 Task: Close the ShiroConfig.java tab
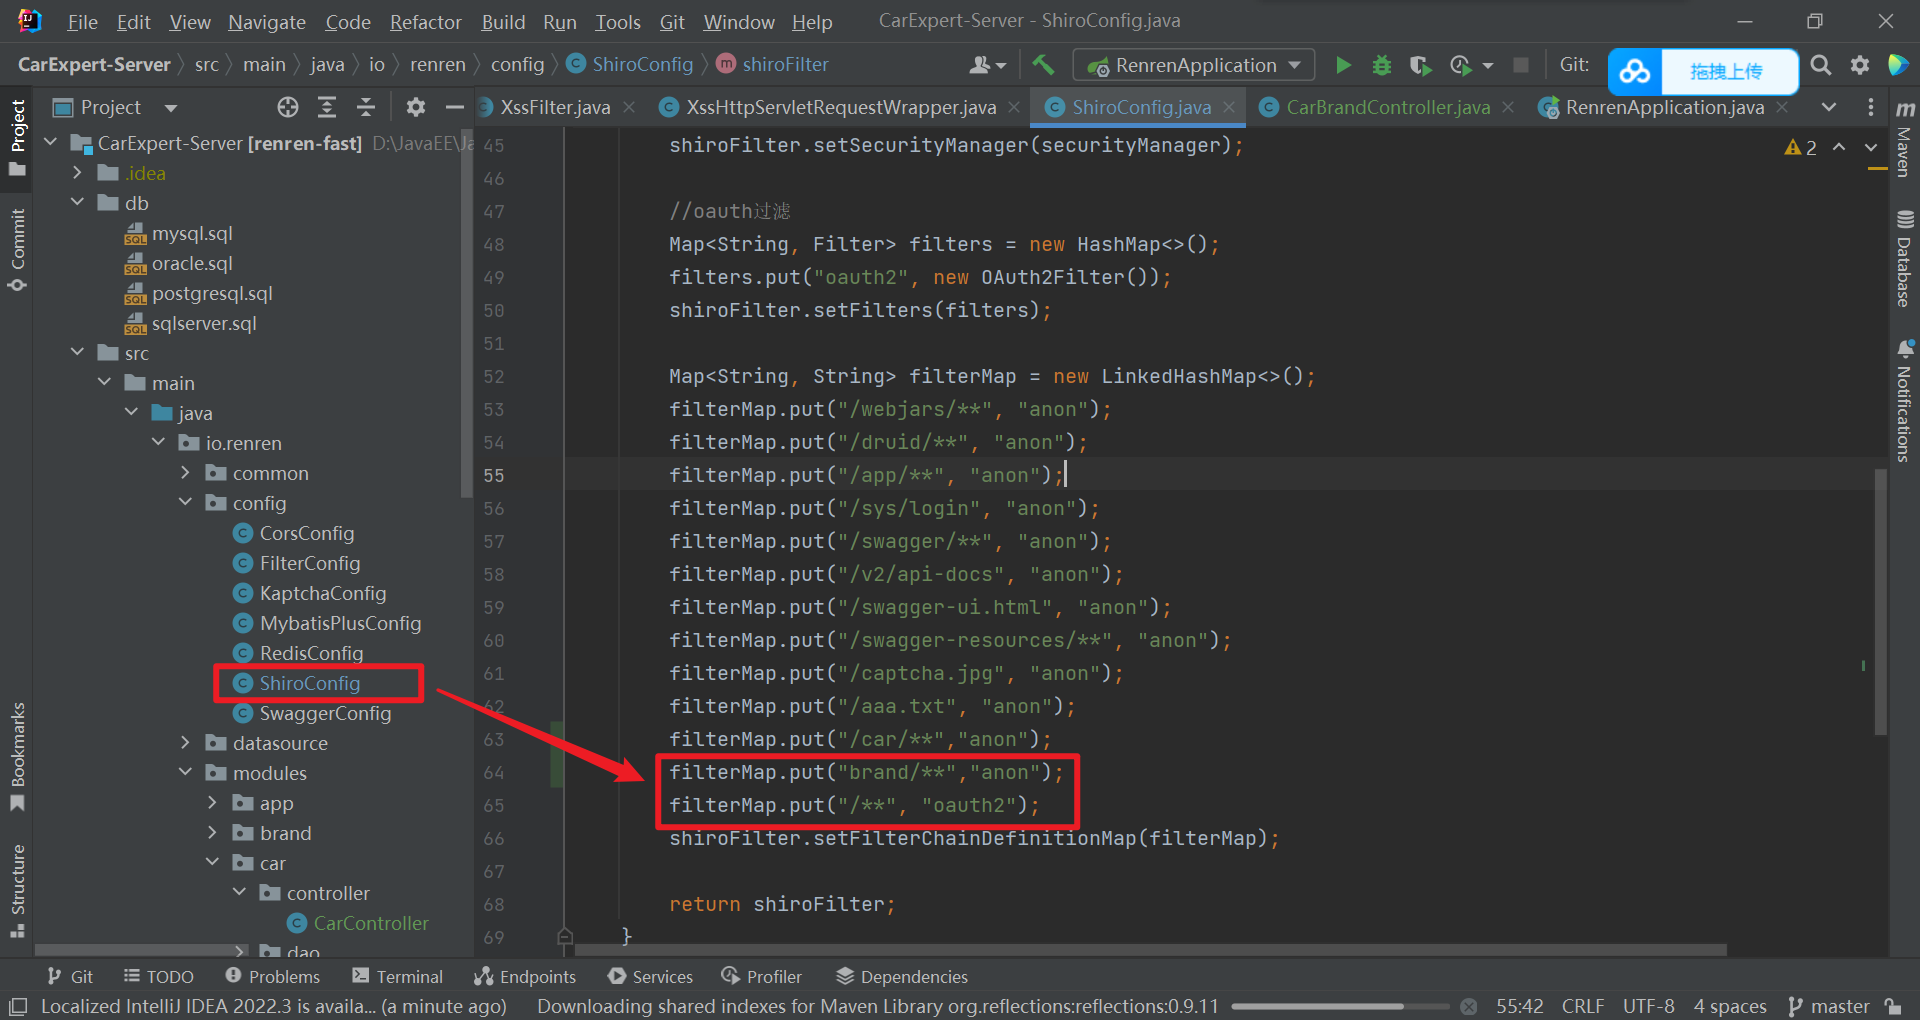pyautogui.click(x=1229, y=107)
